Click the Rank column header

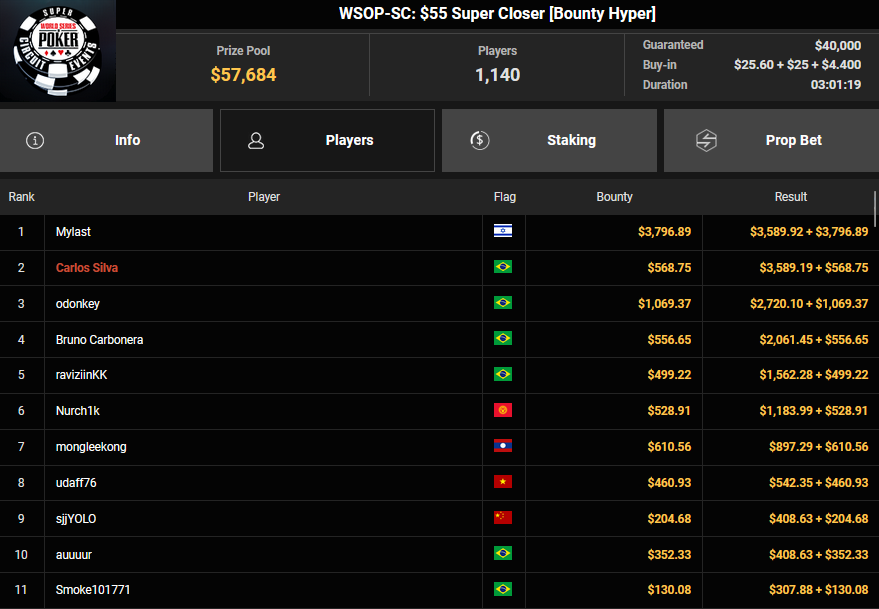coord(21,197)
